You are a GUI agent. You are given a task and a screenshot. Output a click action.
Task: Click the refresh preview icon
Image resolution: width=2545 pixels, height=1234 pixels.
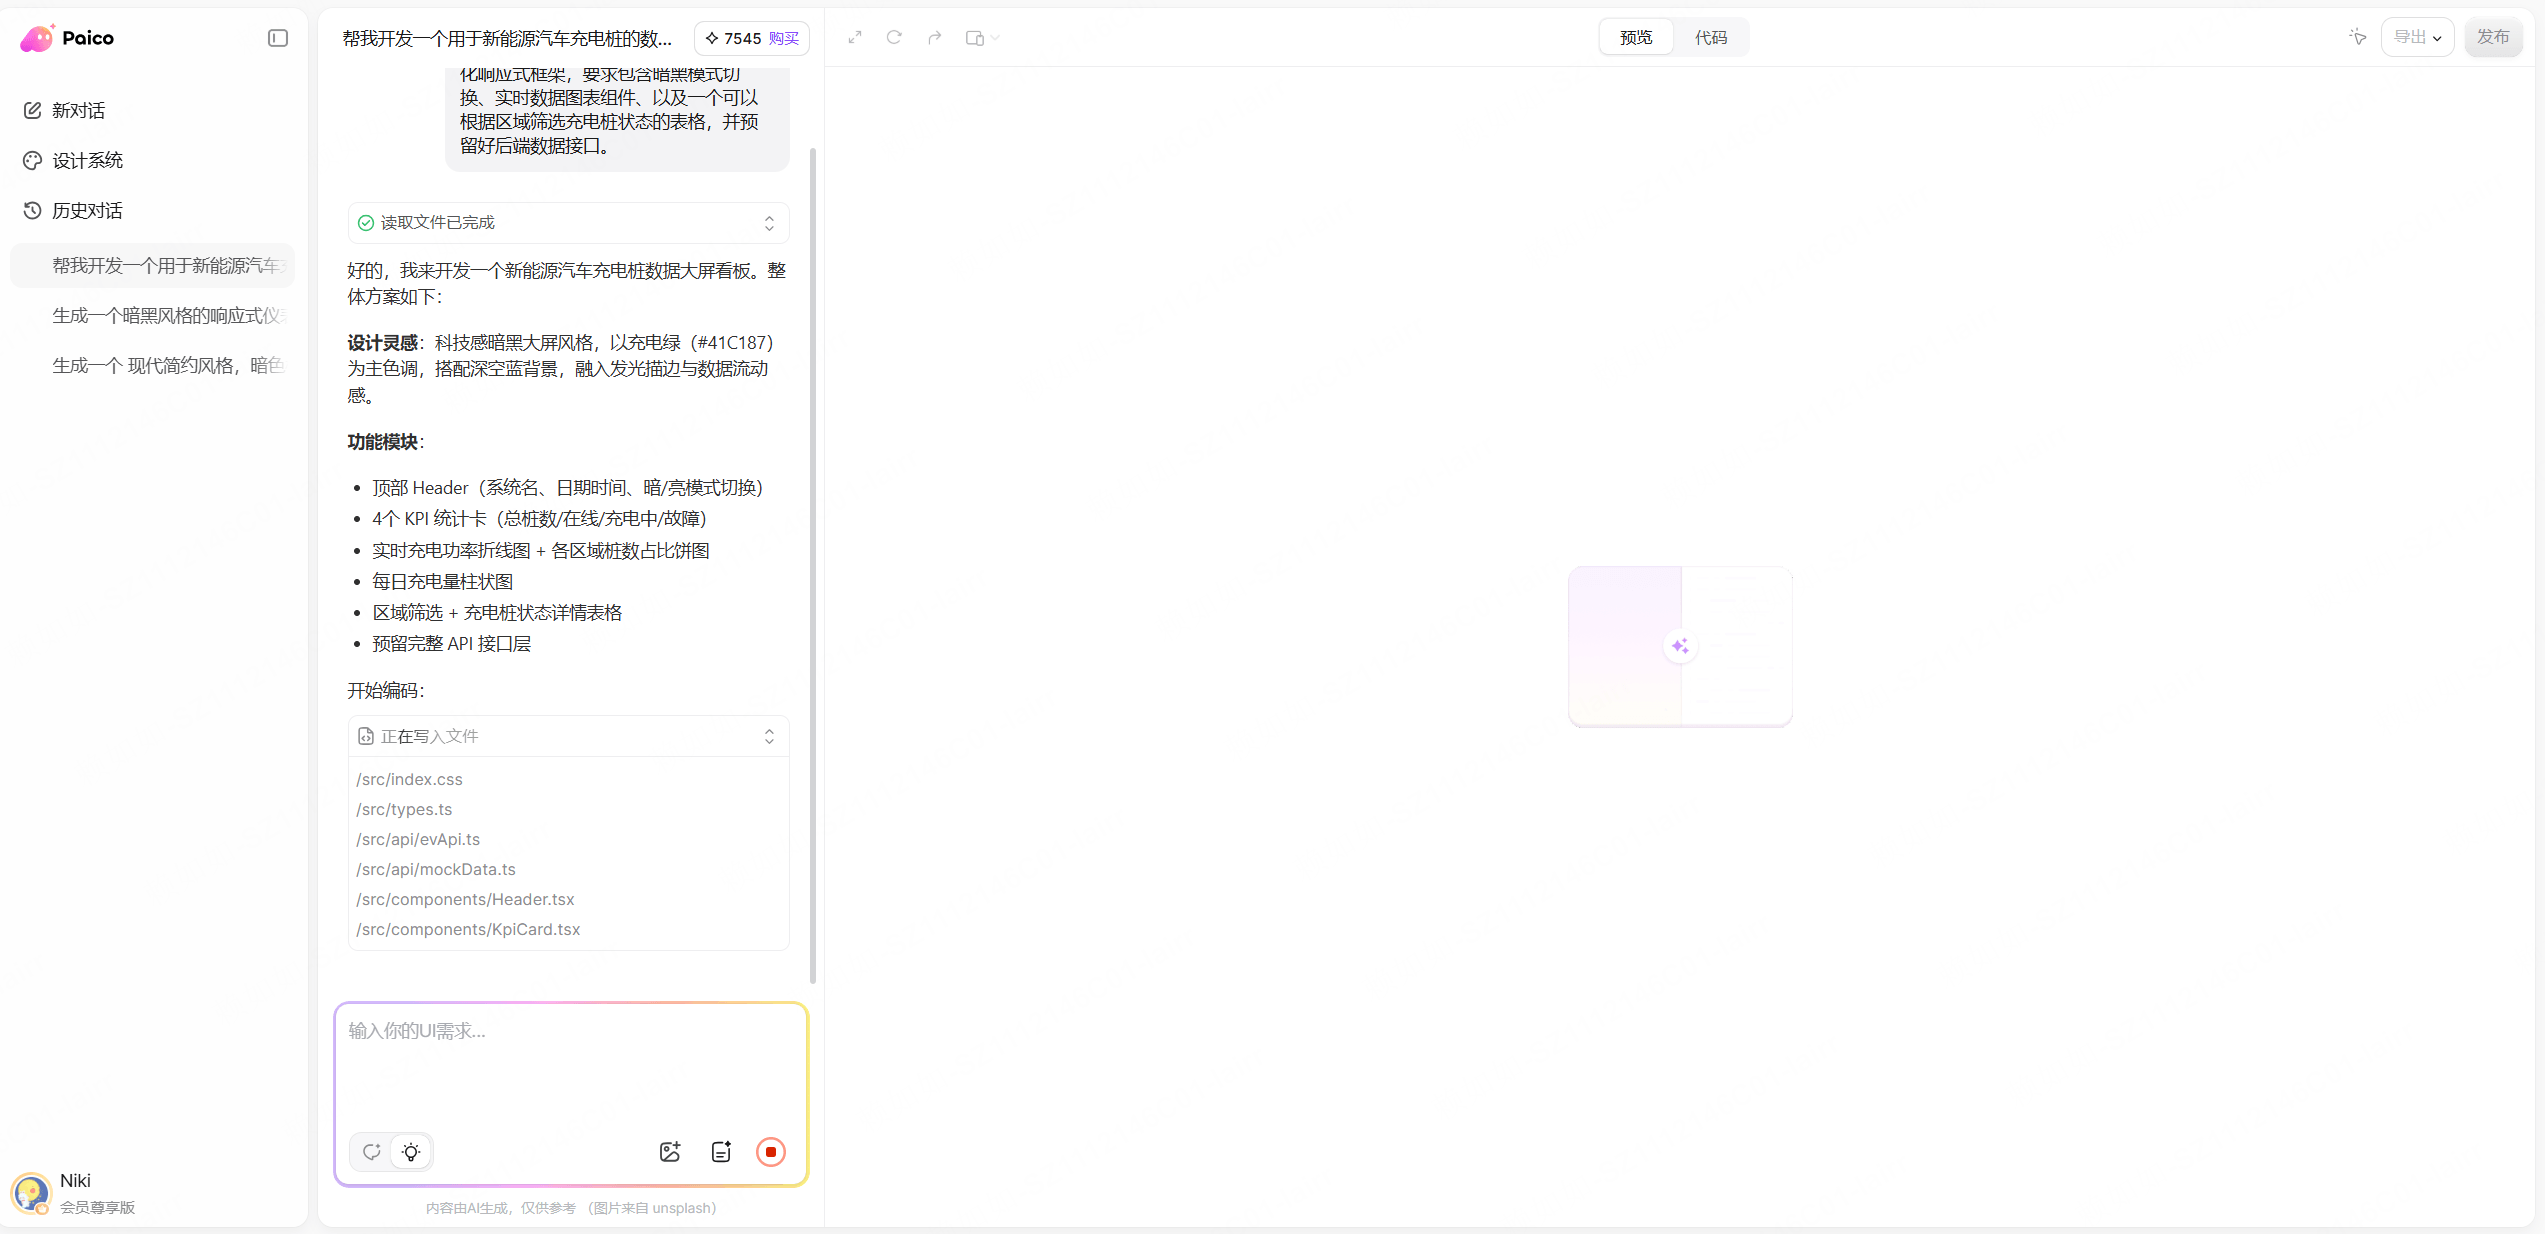894,38
